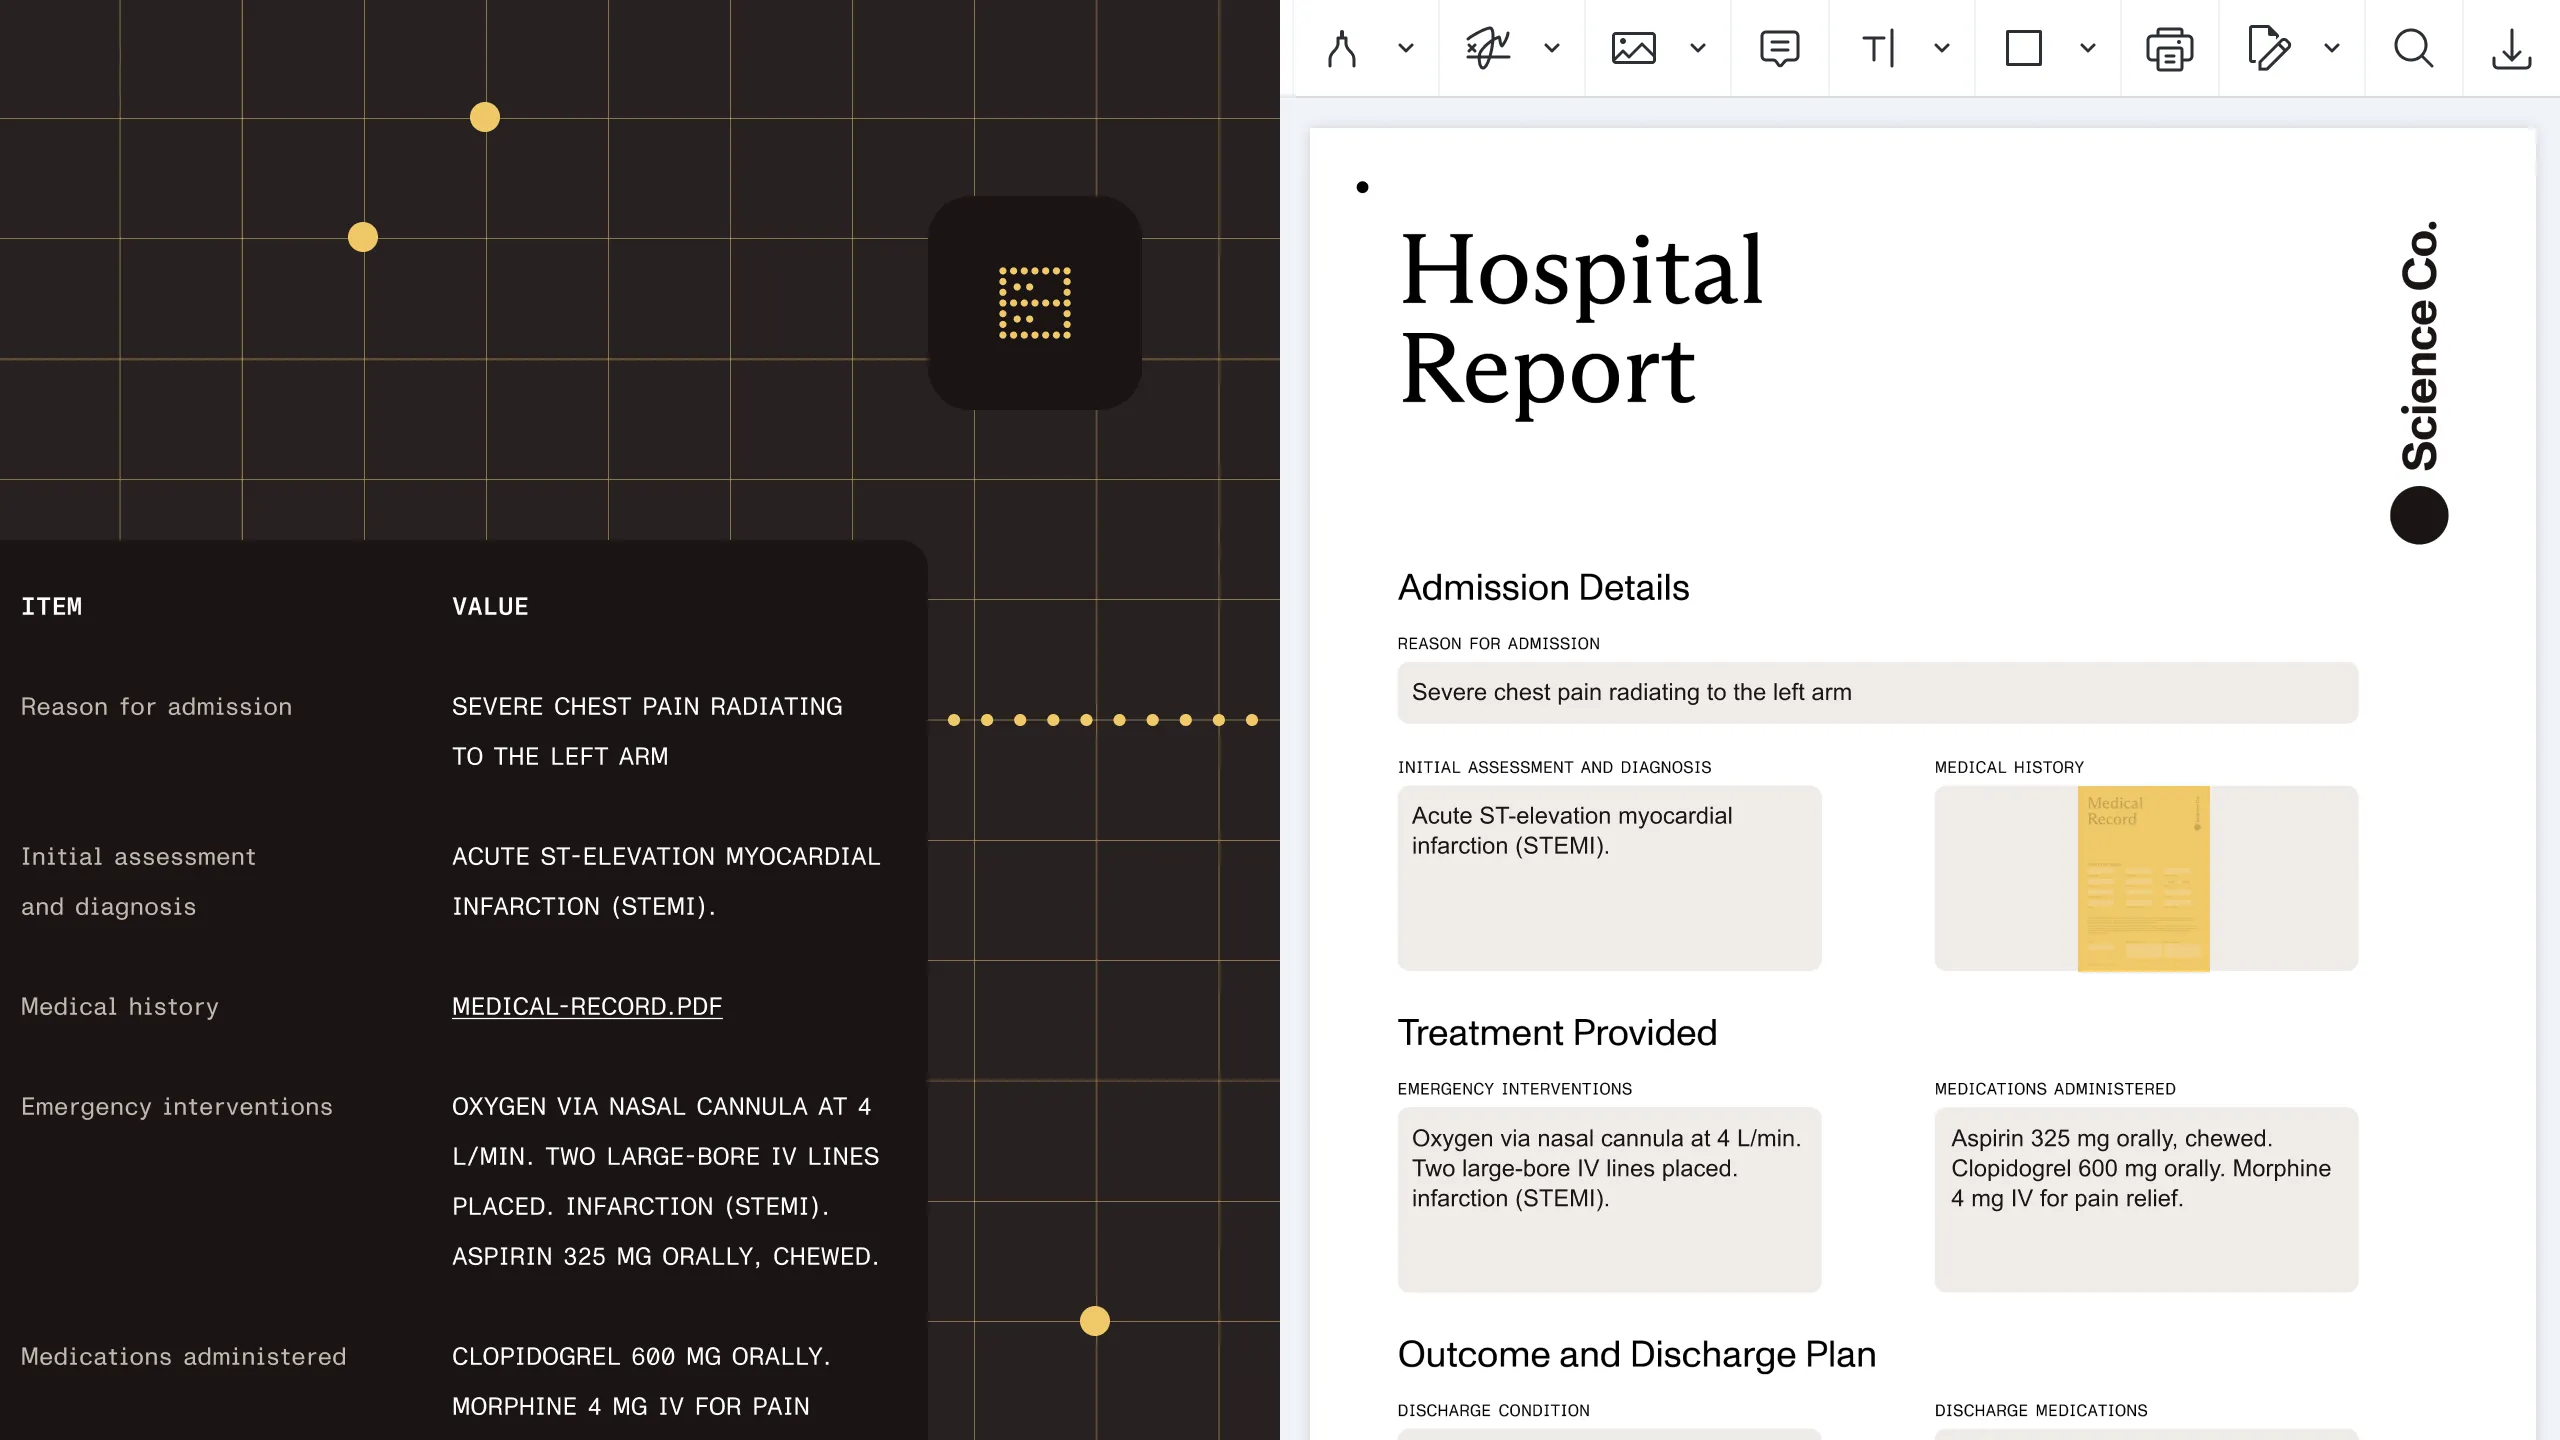The width and height of the screenshot is (2560, 1440).
Task: Click the dotted form app icon tile
Action: pos(1035,302)
